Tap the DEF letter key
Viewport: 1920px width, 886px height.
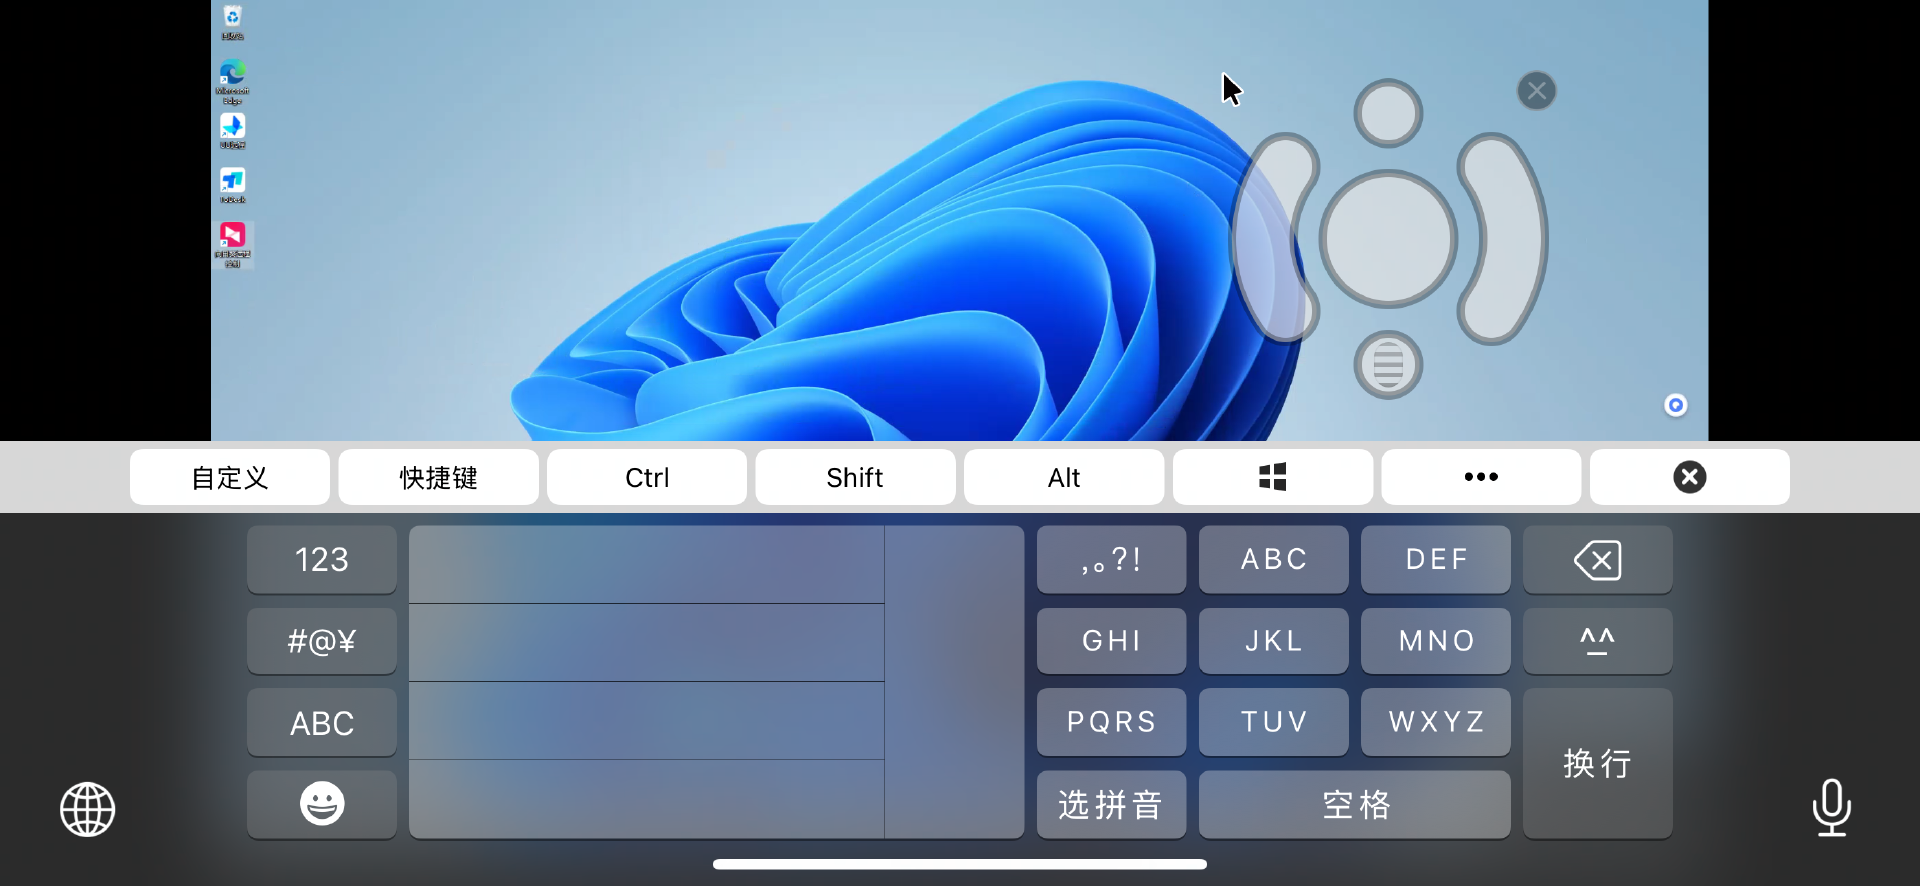pyautogui.click(x=1436, y=559)
